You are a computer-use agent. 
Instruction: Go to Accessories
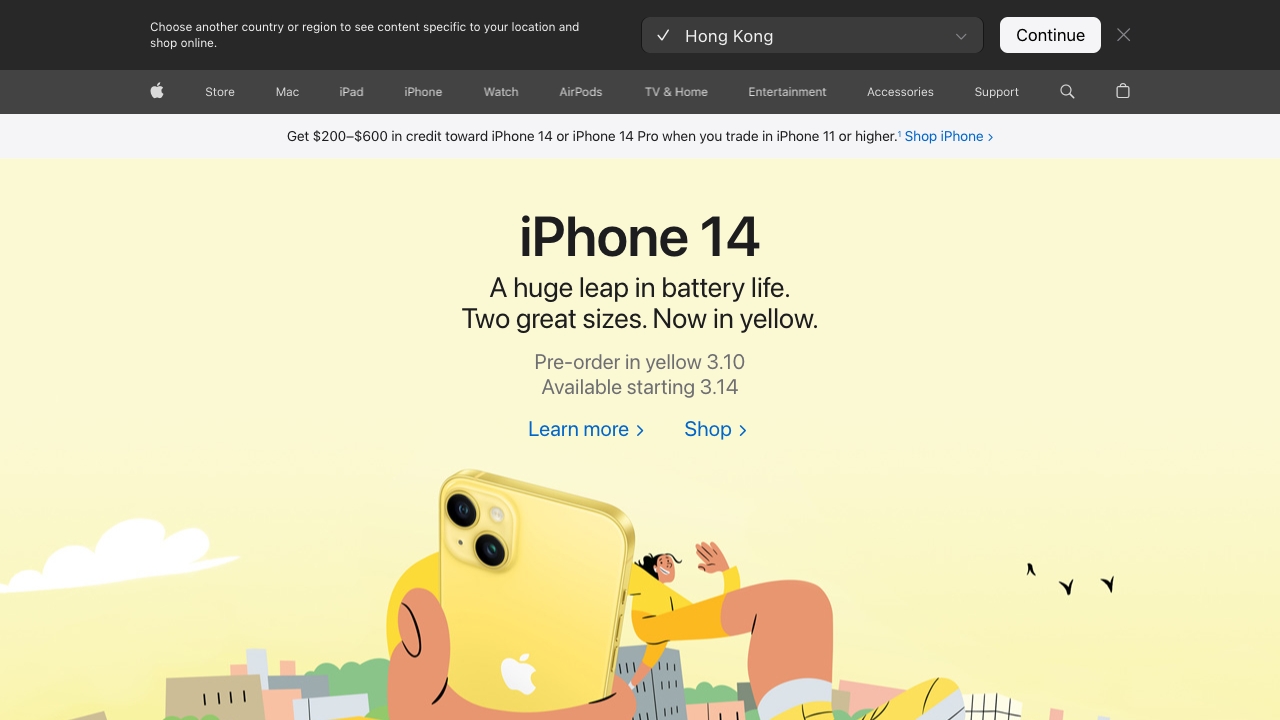[900, 91]
